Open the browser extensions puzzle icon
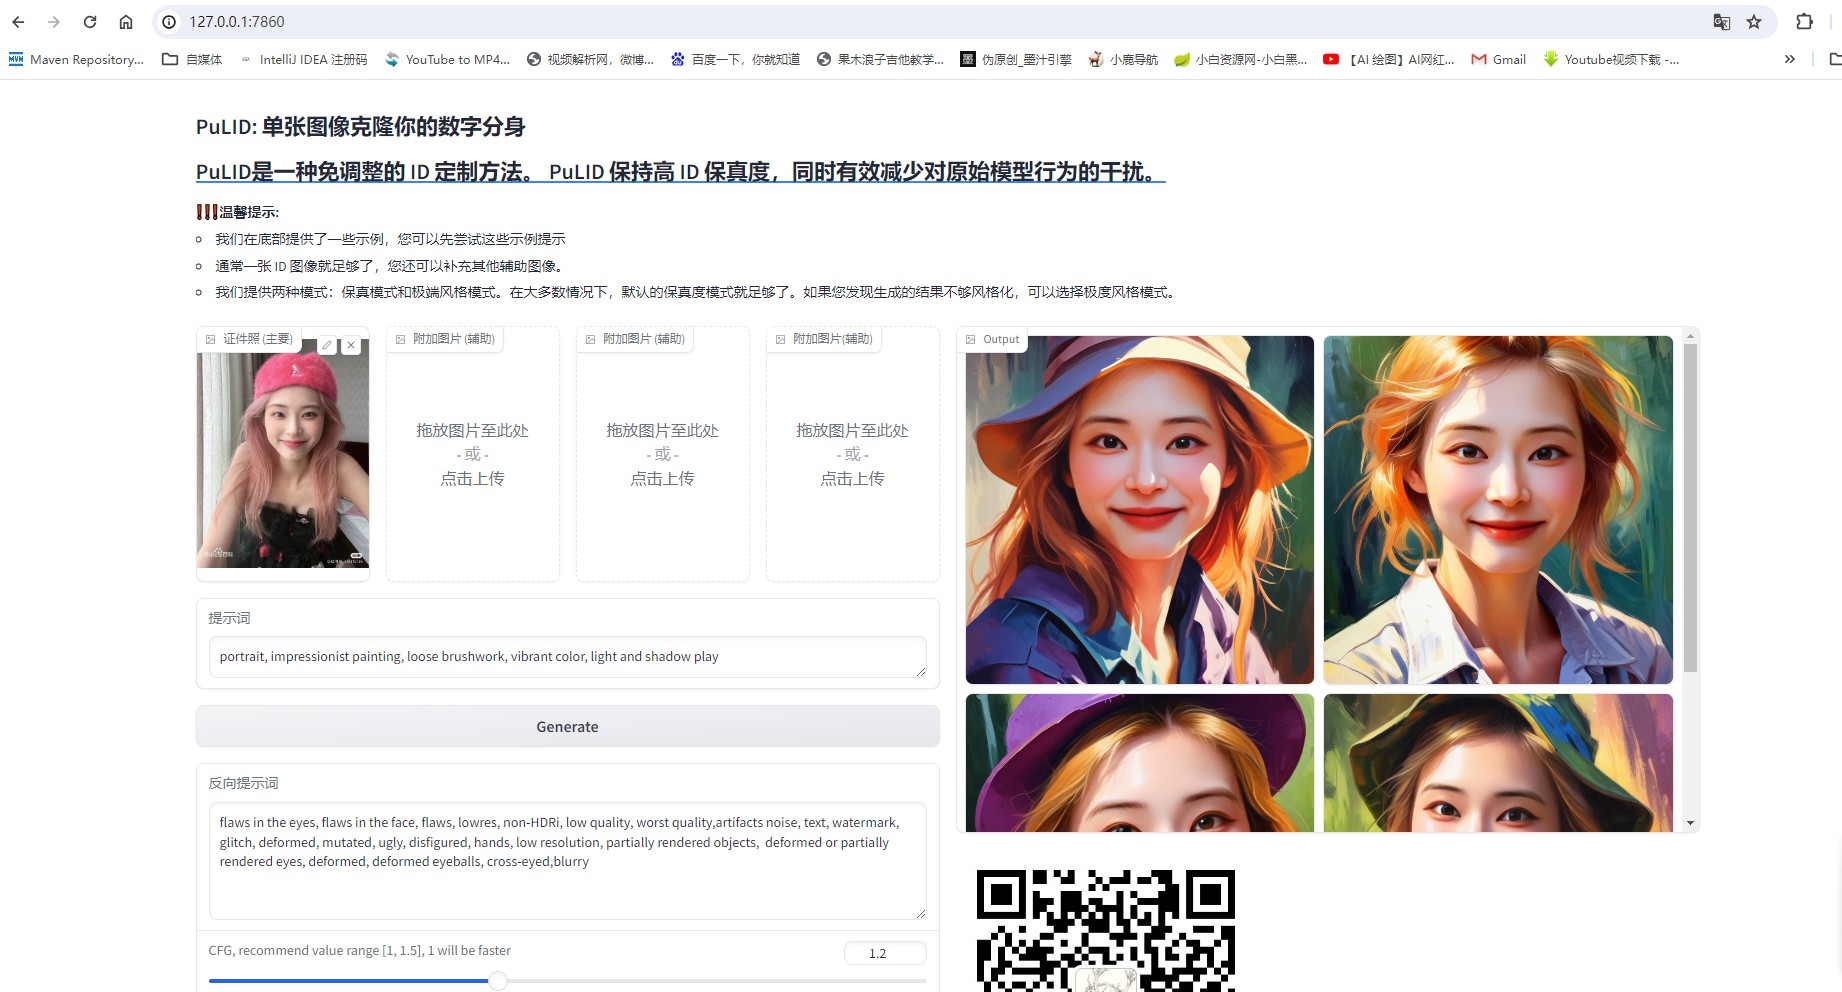Screen dimensions: 1842x992 1804,22
